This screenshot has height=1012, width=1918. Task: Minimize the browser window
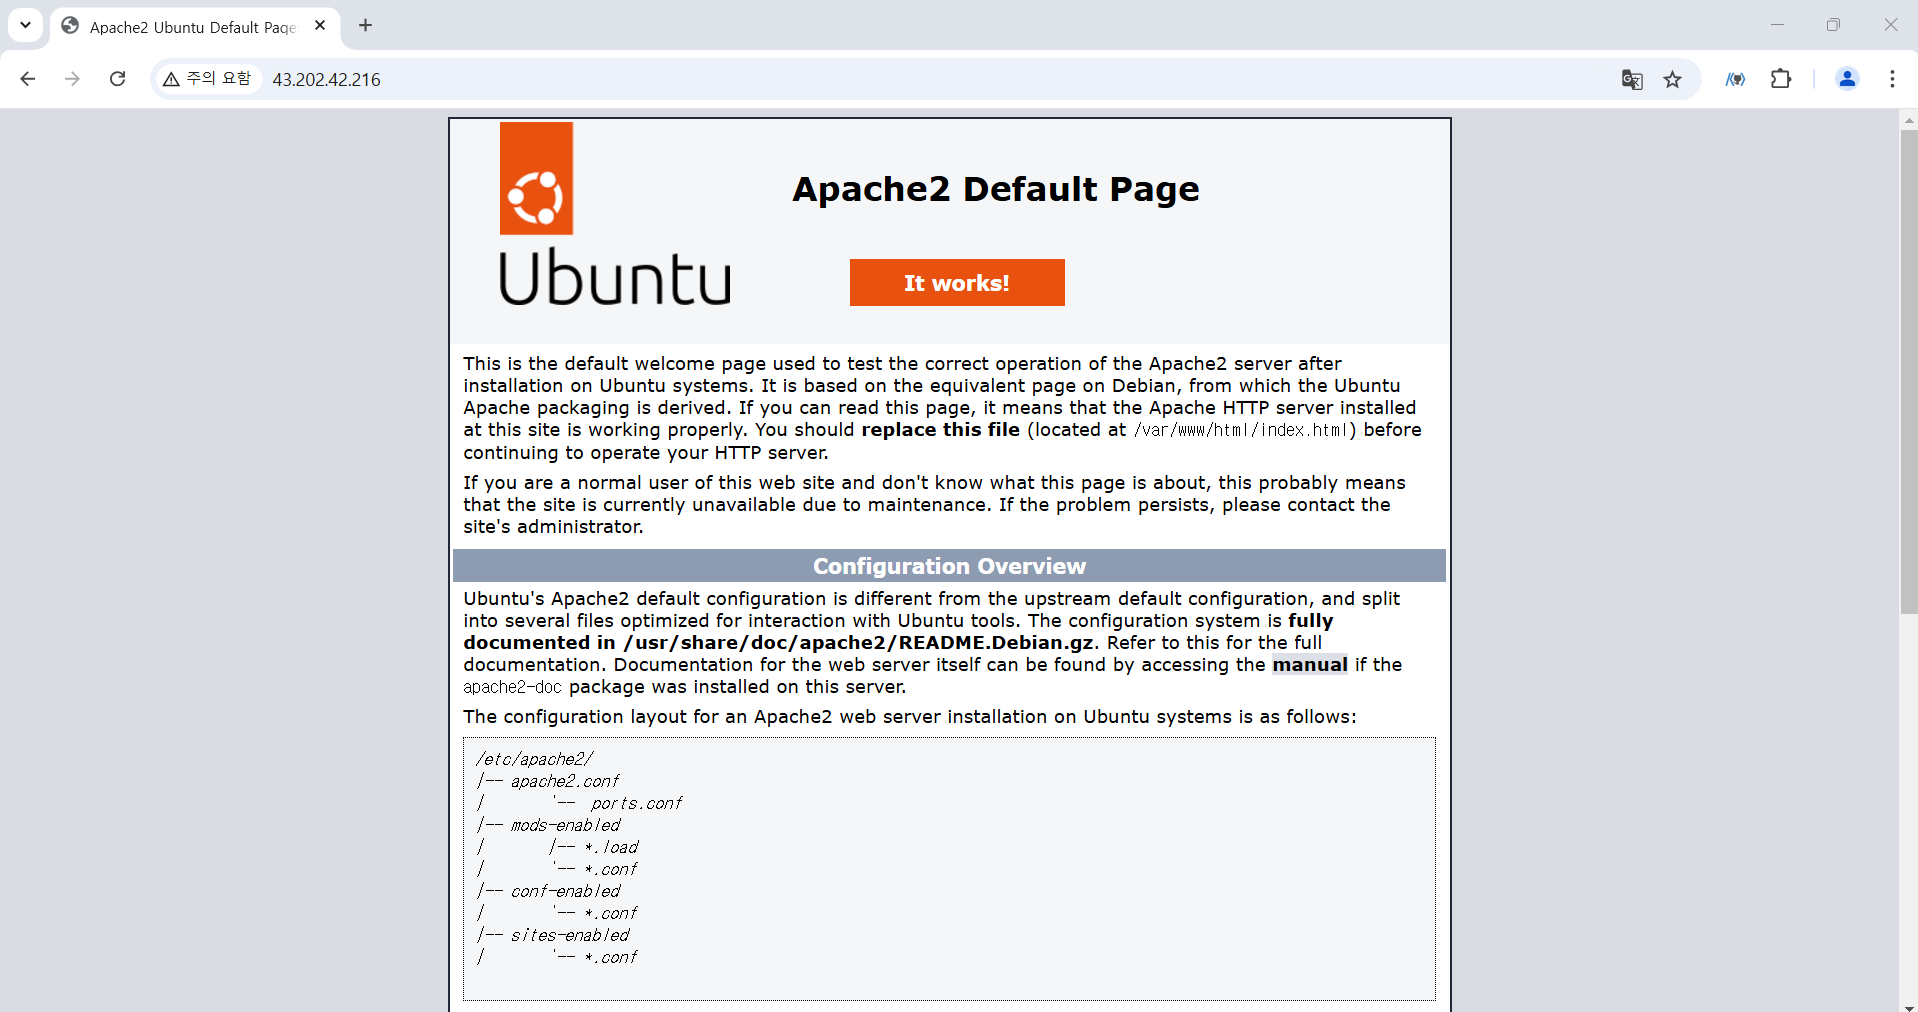pos(1777,25)
